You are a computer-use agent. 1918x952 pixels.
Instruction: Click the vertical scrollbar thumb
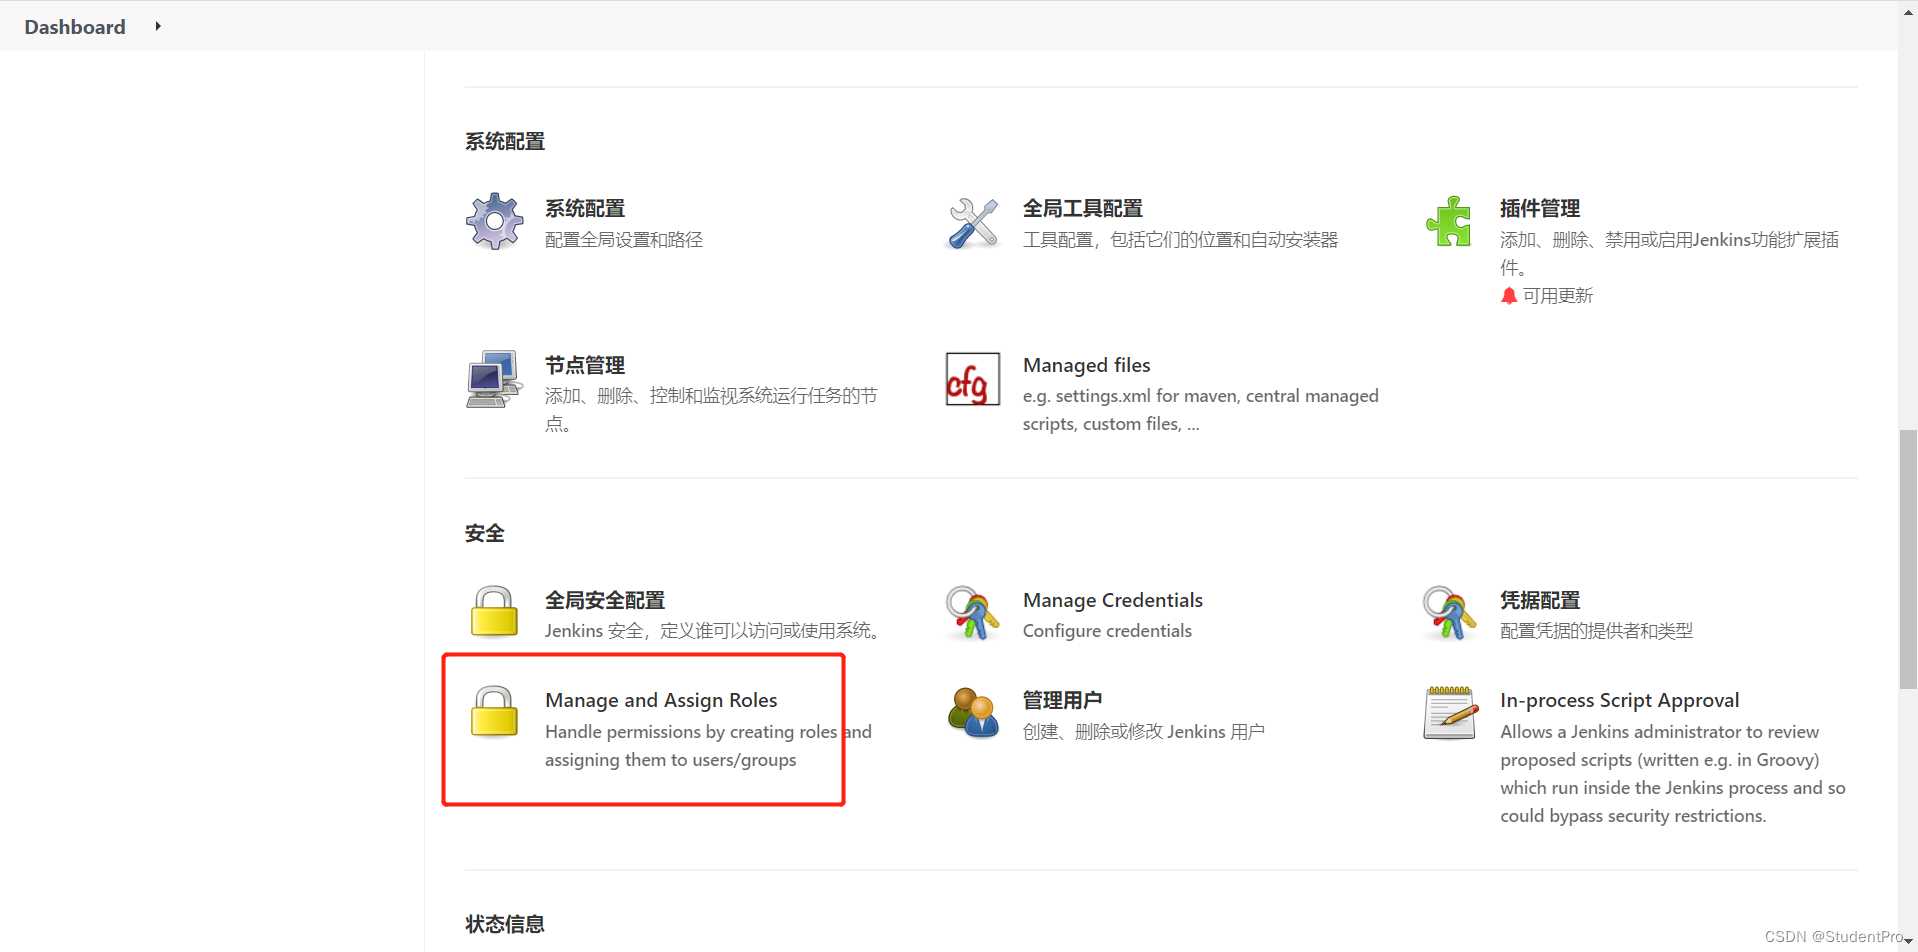pyautogui.click(x=1908, y=559)
